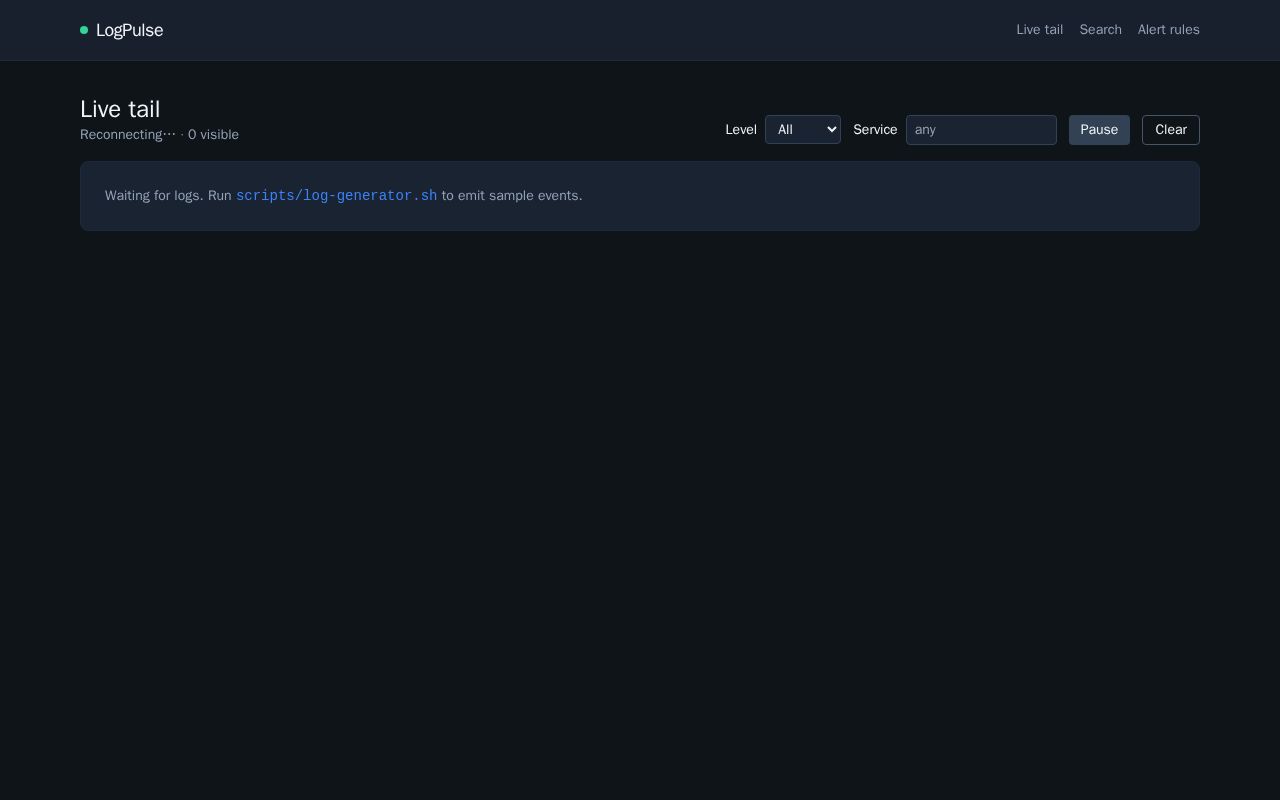Open the Alert rules page
Screen dimensions: 1280x800
coord(1168,30)
